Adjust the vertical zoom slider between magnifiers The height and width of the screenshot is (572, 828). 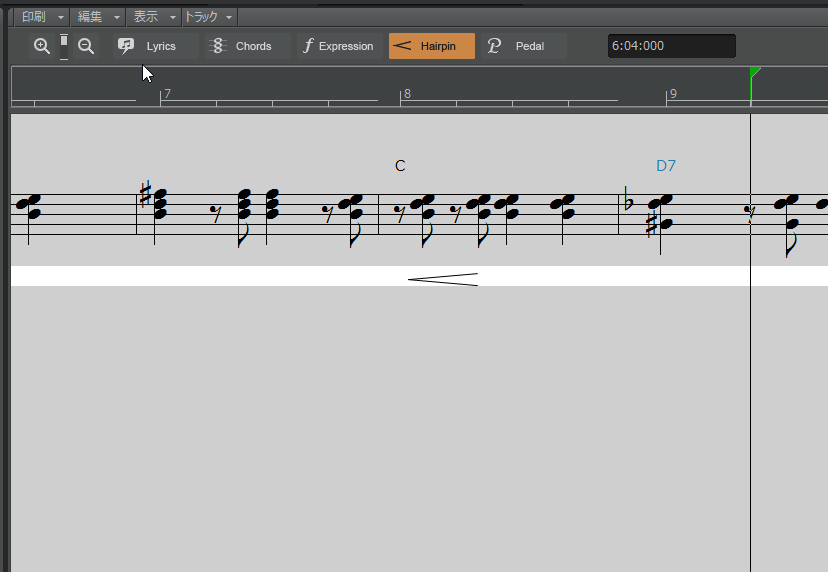click(x=64, y=47)
